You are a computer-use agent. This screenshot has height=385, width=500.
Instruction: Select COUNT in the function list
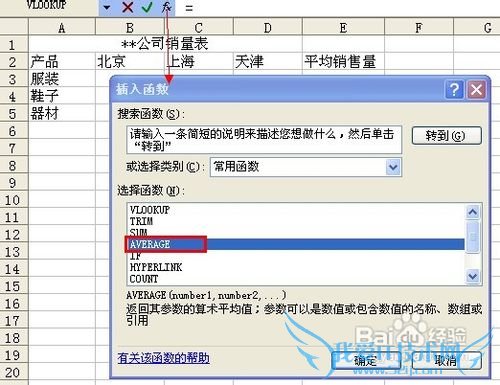click(295, 279)
